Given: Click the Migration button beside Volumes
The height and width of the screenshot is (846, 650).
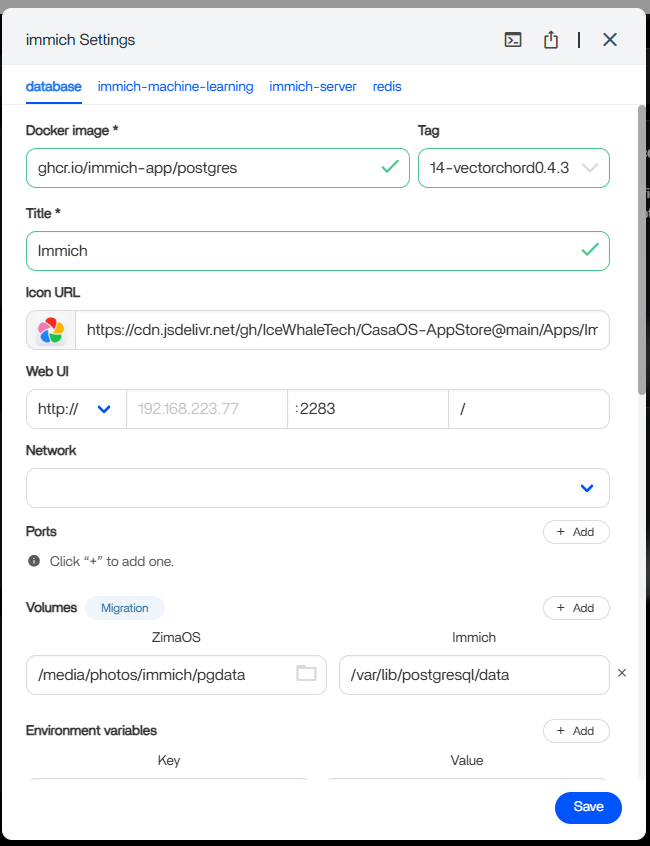Looking at the screenshot, I should pos(125,608).
